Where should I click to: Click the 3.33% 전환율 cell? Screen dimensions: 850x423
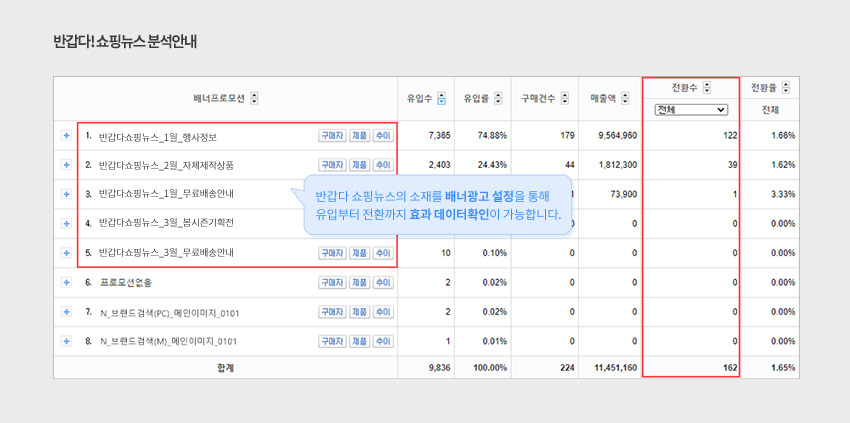click(x=783, y=194)
